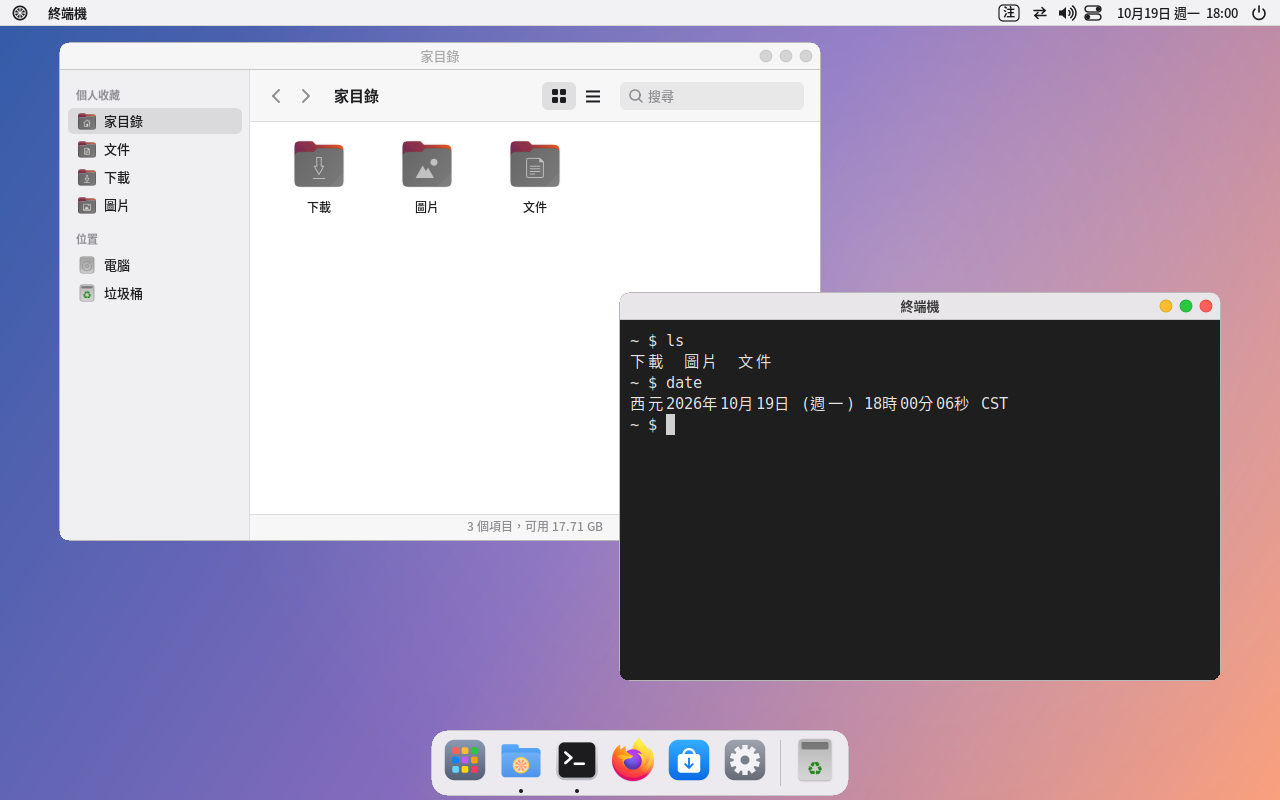Open the date and time in top bar
The image size is (1280, 800).
pyautogui.click(x=1177, y=13)
